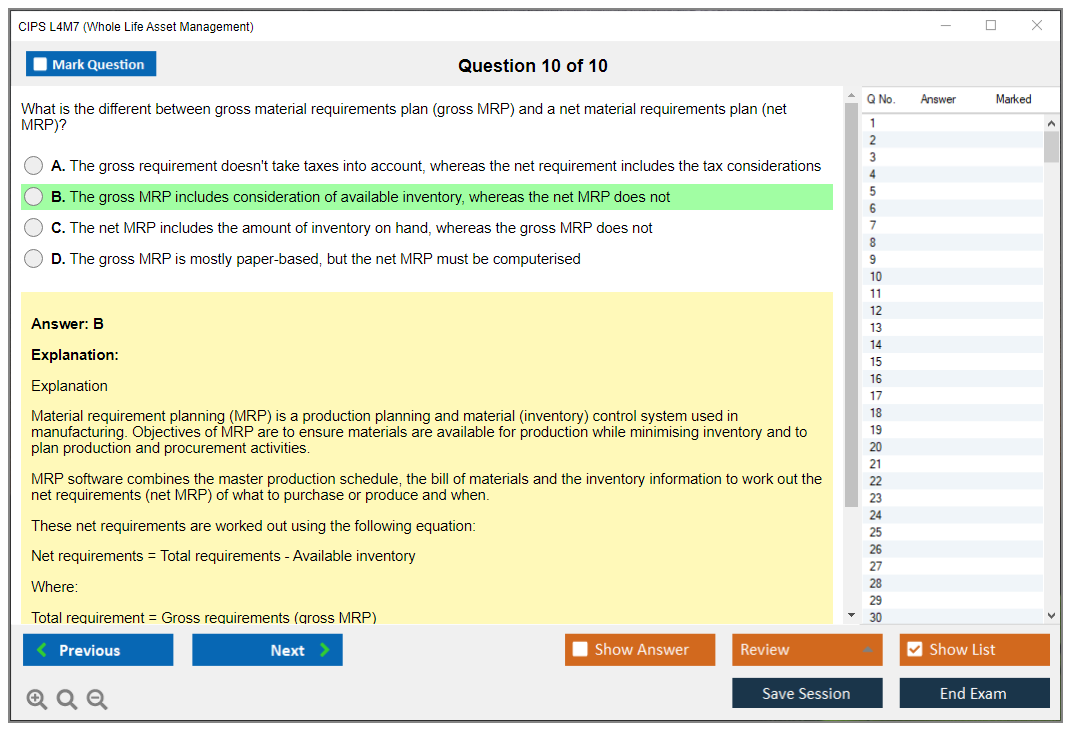Close the exam window
Image resolution: width=1075 pixels, height=735 pixels.
(x=1037, y=26)
